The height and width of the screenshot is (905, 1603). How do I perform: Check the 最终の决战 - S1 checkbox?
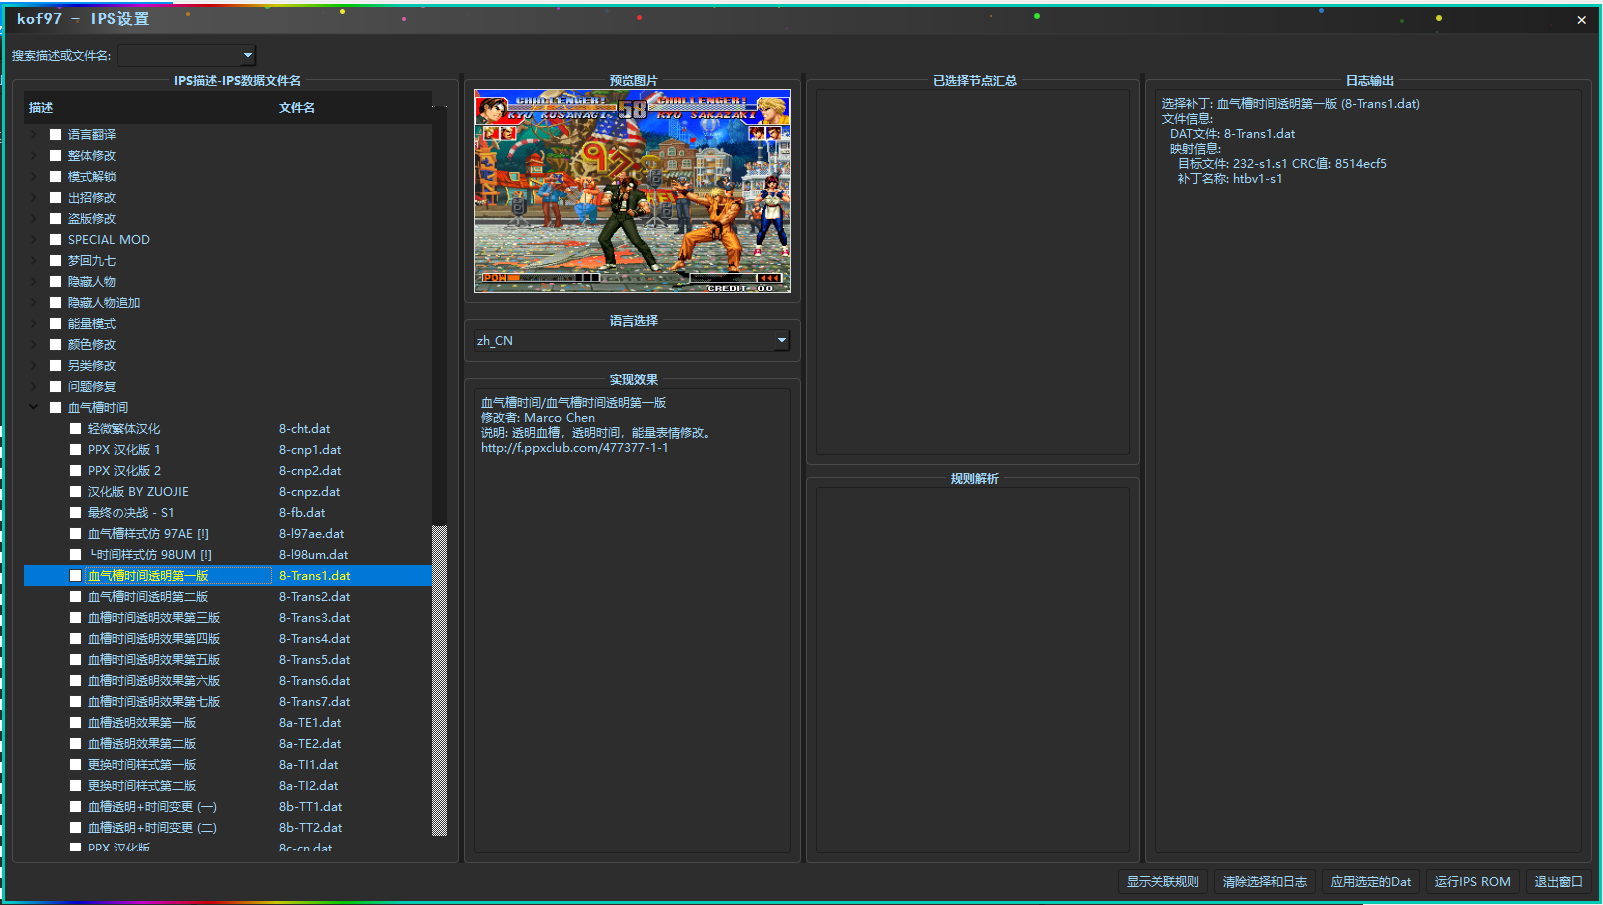click(x=76, y=512)
